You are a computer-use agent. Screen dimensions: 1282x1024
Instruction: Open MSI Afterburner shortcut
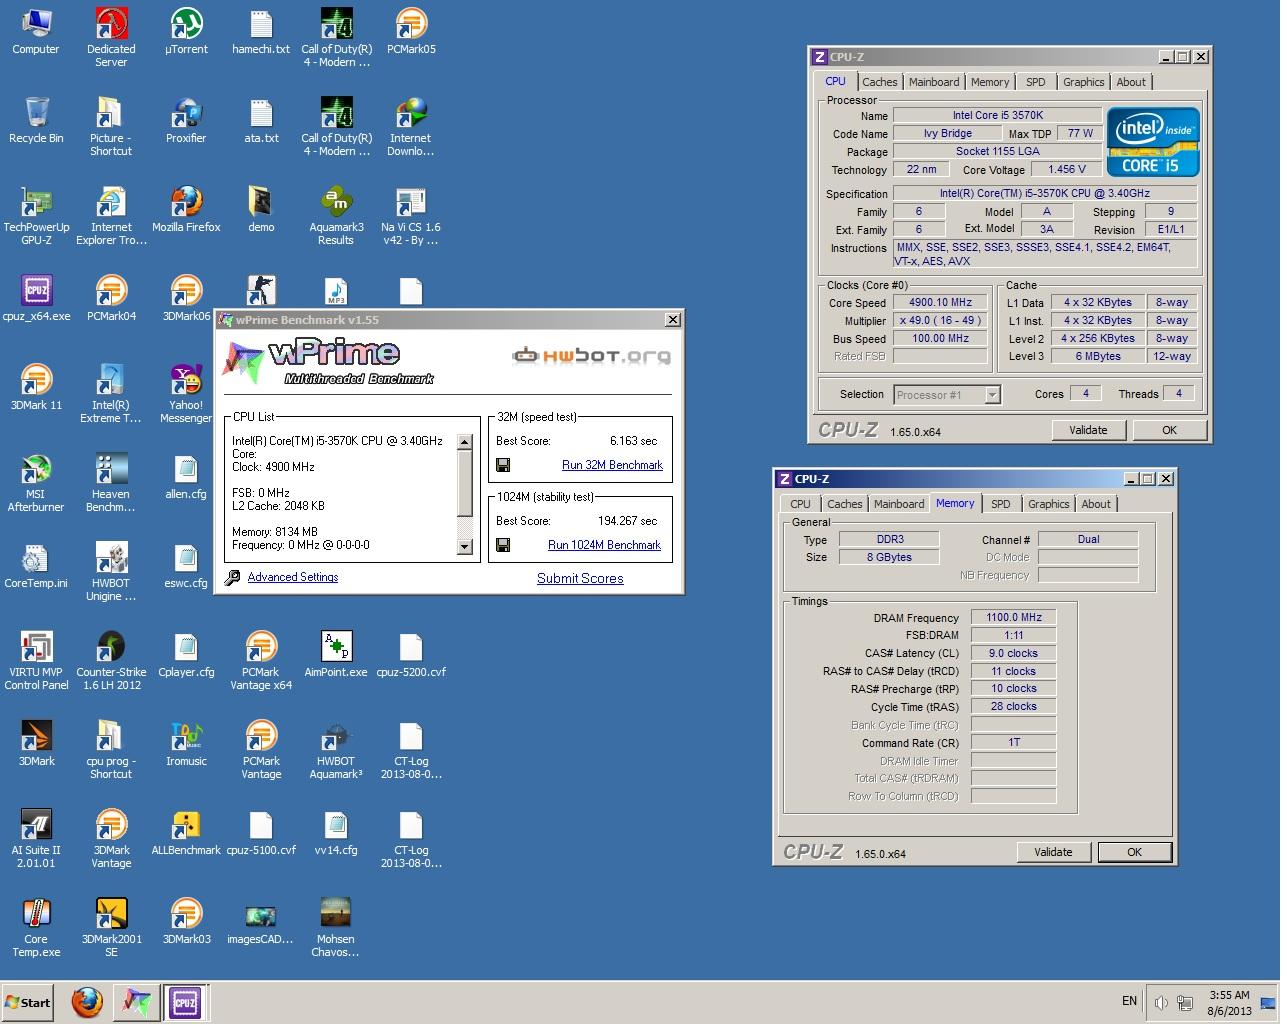pyautogui.click(x=36, y=482)
